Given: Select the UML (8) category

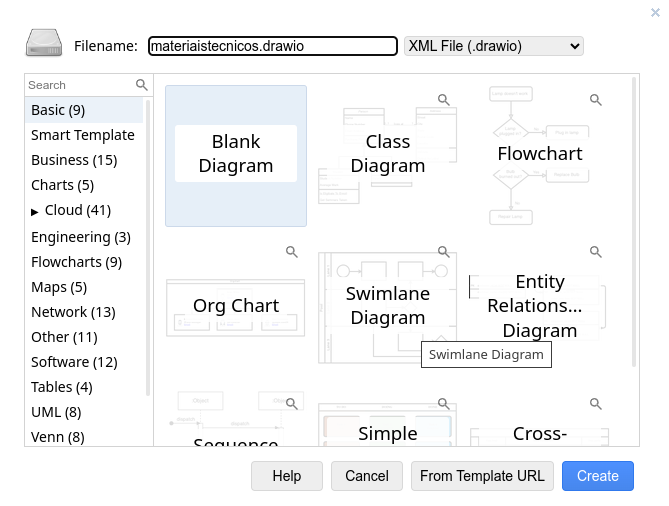Looking at the screenshot, I should [x=56, y=412].
